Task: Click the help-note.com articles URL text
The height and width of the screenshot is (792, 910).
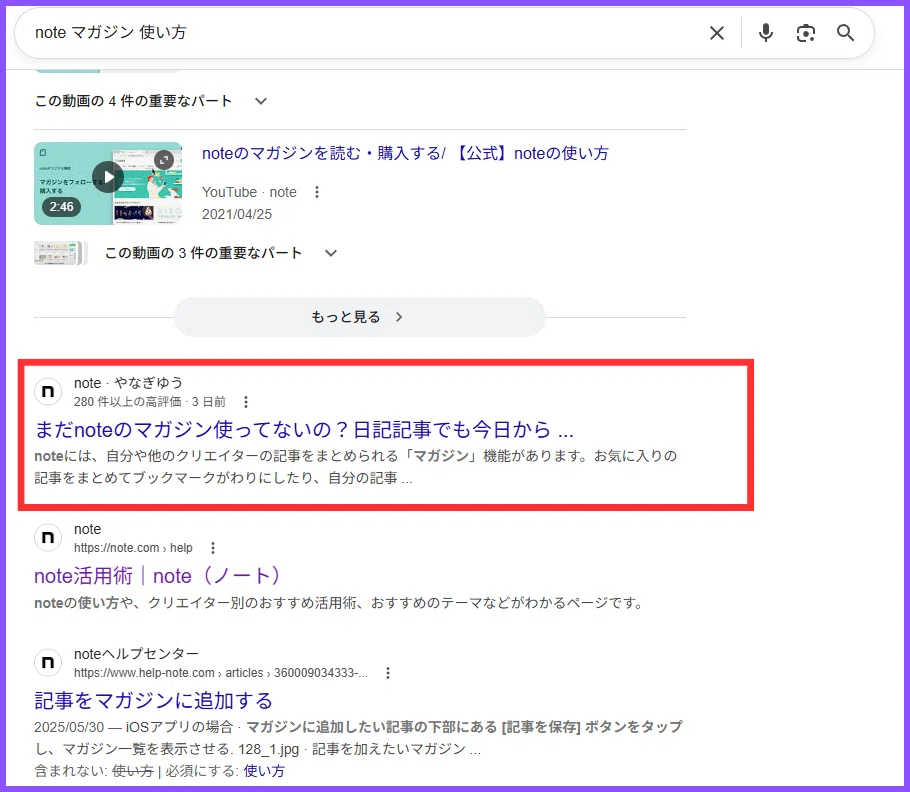Action: pos(221,672)
